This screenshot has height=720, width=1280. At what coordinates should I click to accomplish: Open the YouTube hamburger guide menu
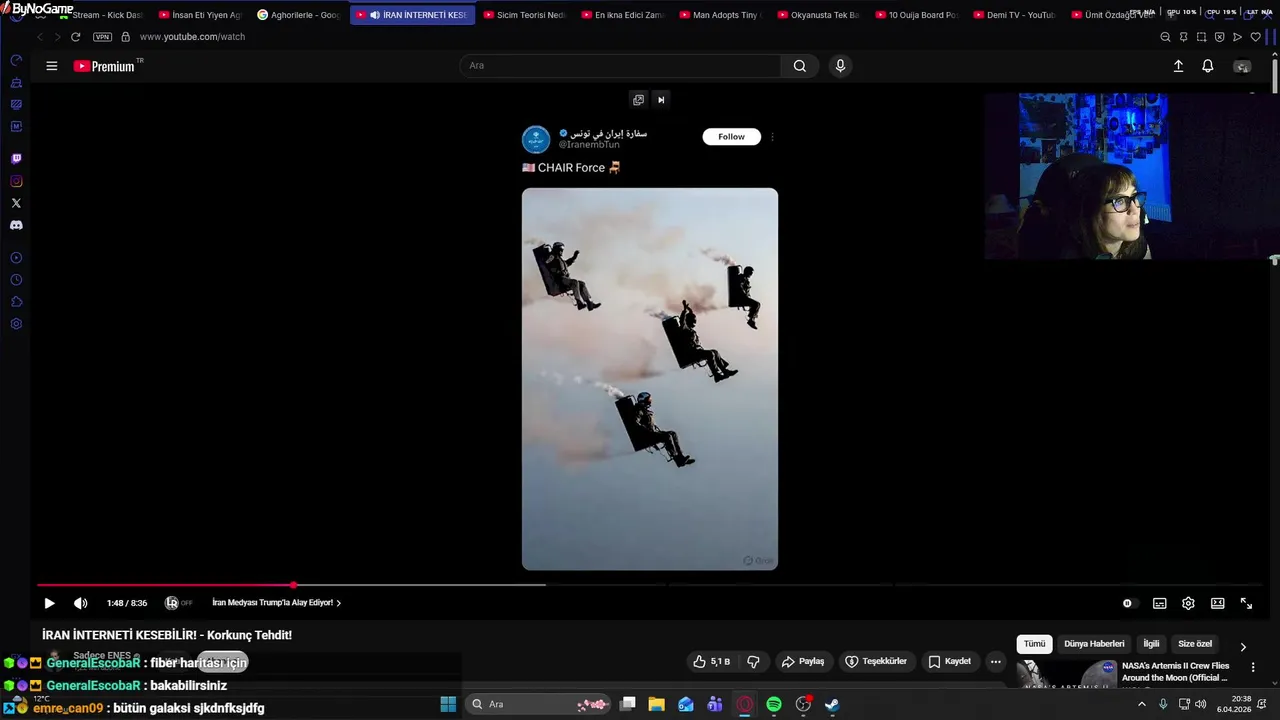point(51,66)
